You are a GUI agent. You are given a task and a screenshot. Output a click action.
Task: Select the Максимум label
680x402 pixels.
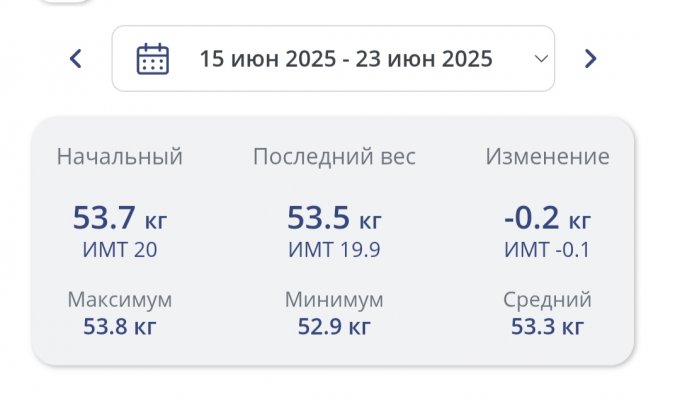120,300
